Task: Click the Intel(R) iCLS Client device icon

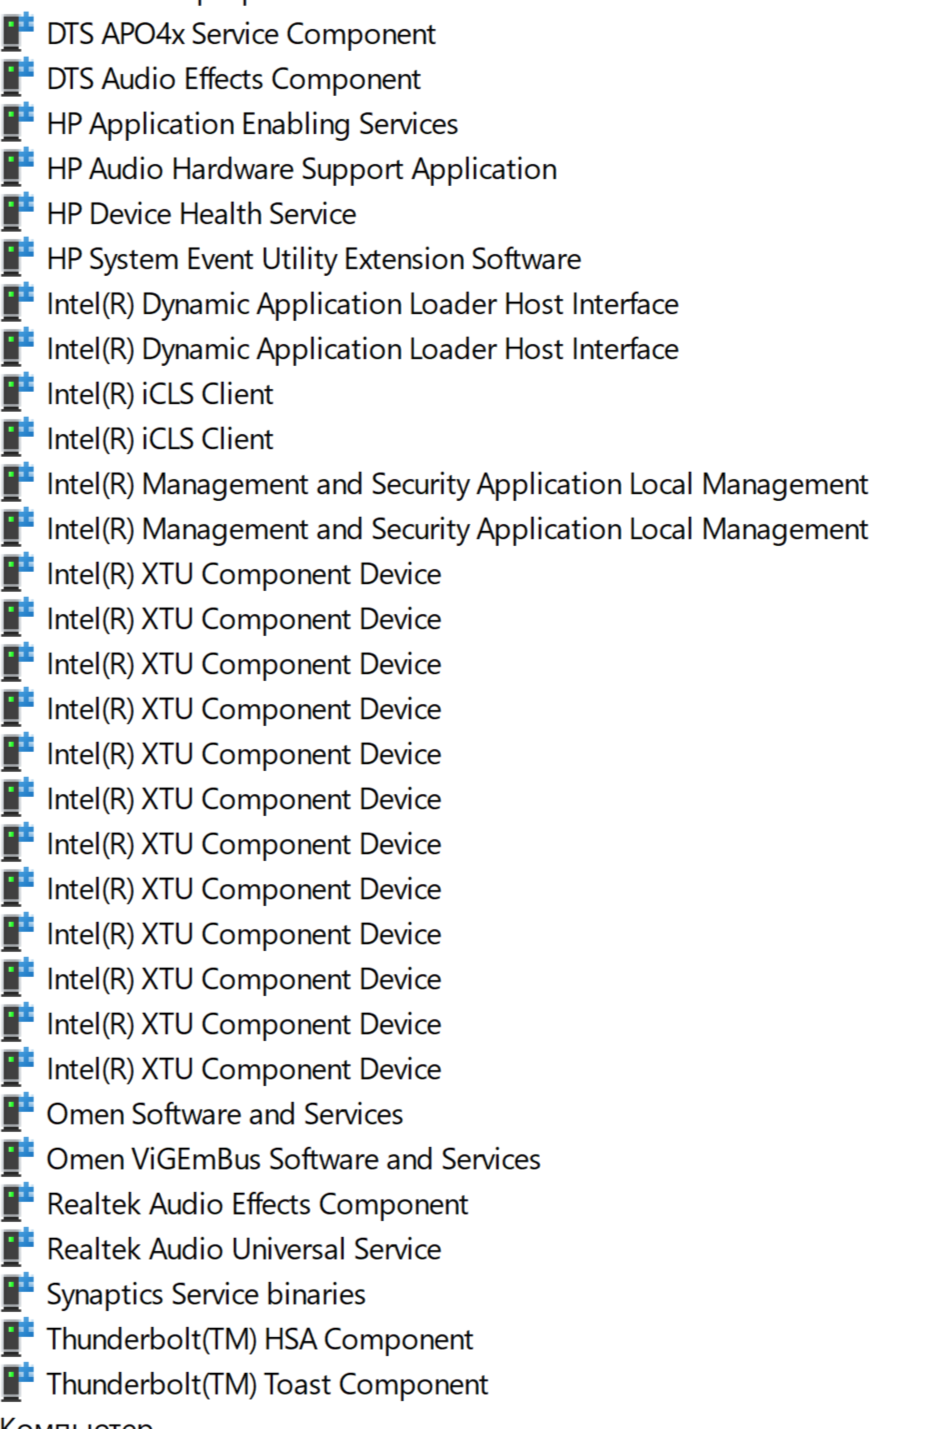Action: point(16,393)
